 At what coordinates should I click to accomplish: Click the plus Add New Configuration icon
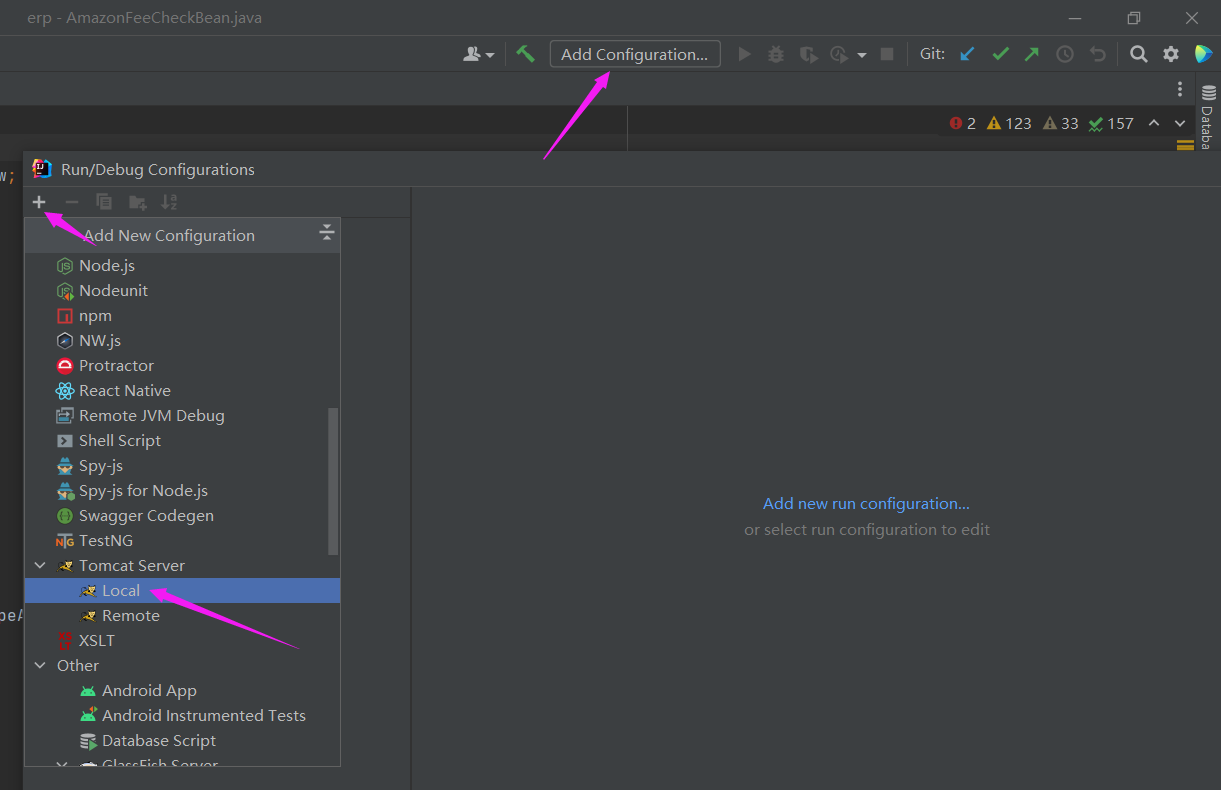[39, 202]
